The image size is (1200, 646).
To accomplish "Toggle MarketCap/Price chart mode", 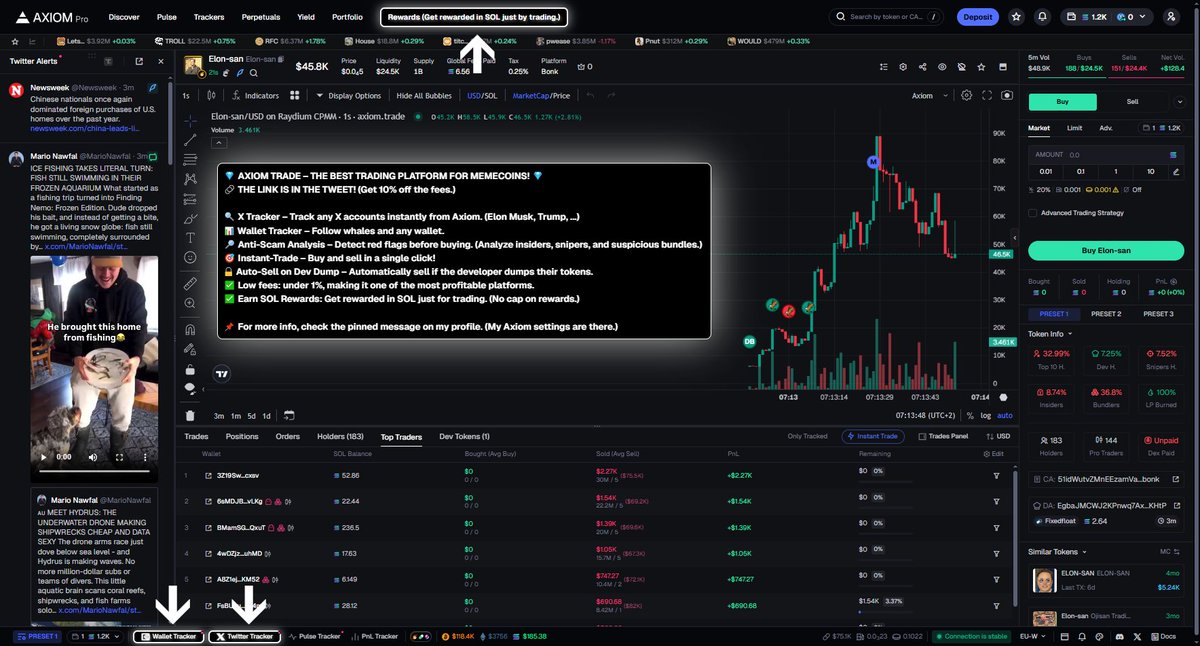I will click(x=541, y=96).
